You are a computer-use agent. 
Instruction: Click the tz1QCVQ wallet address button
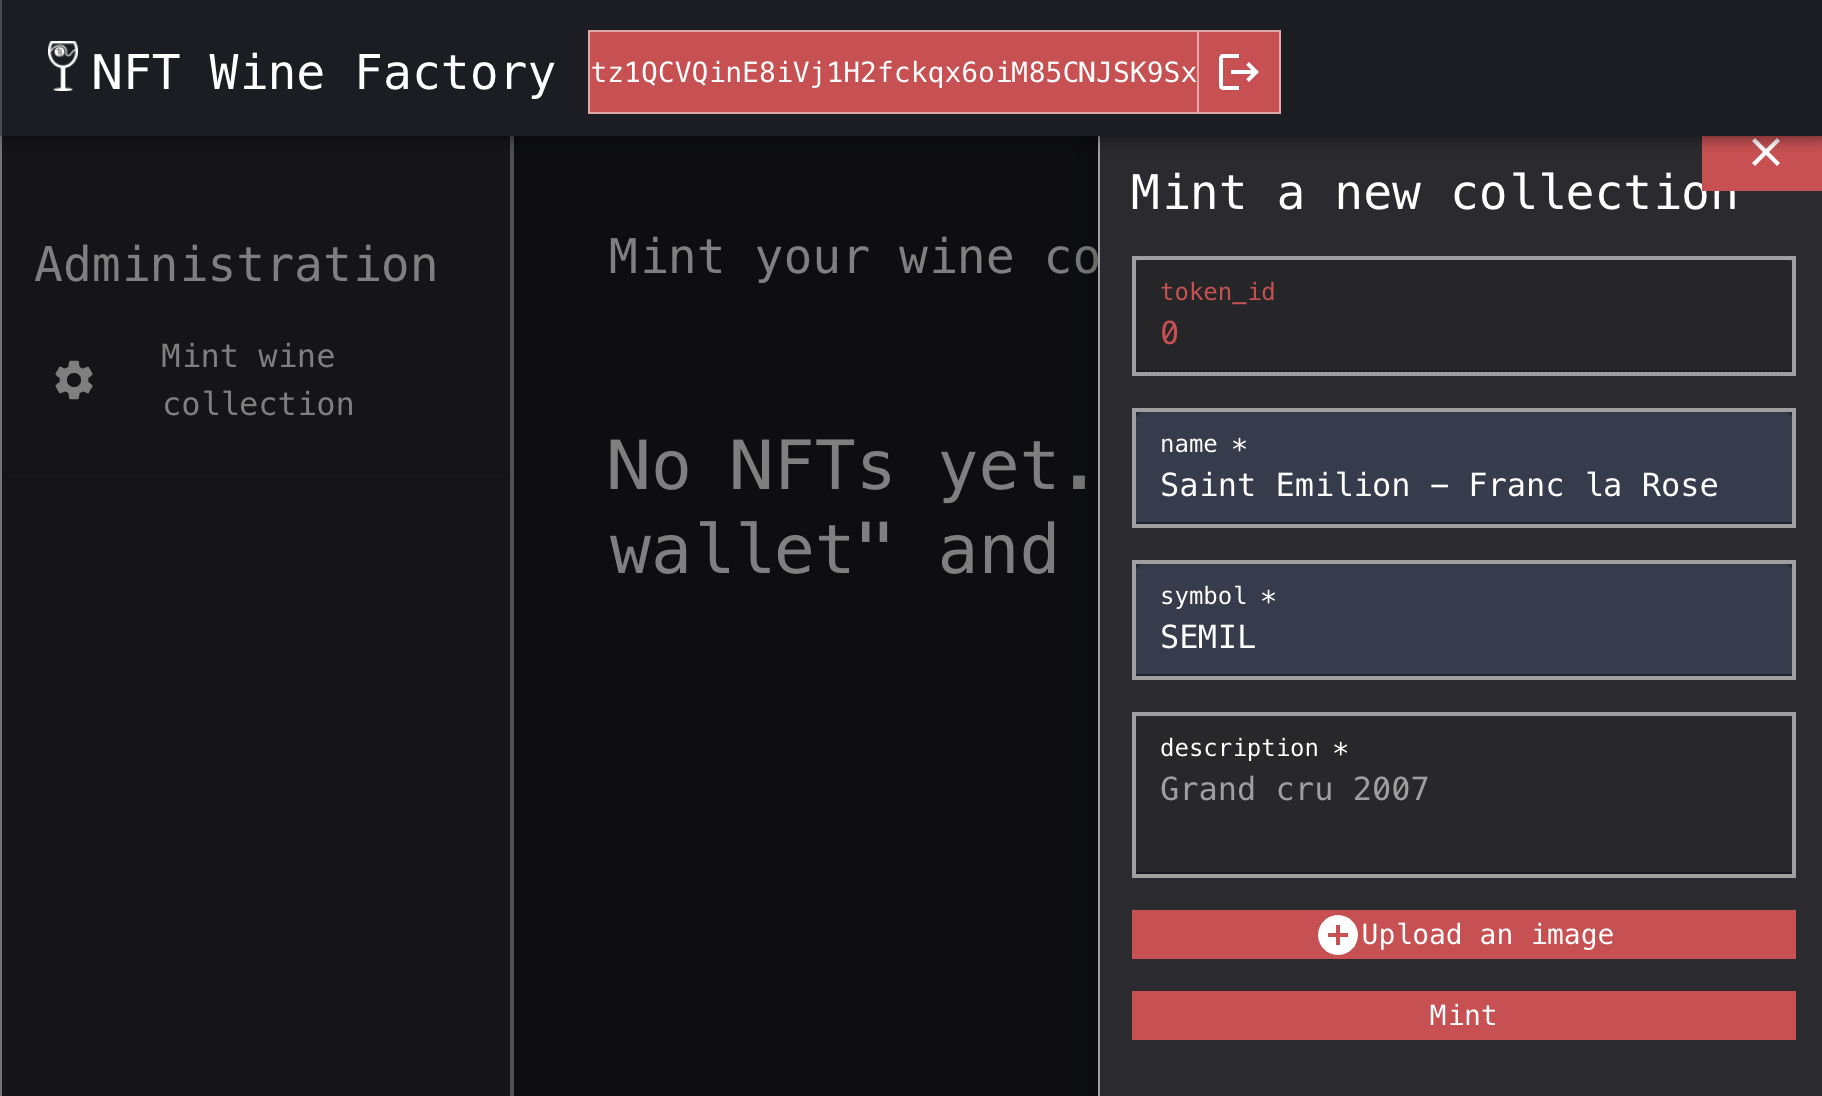(893, 72)
